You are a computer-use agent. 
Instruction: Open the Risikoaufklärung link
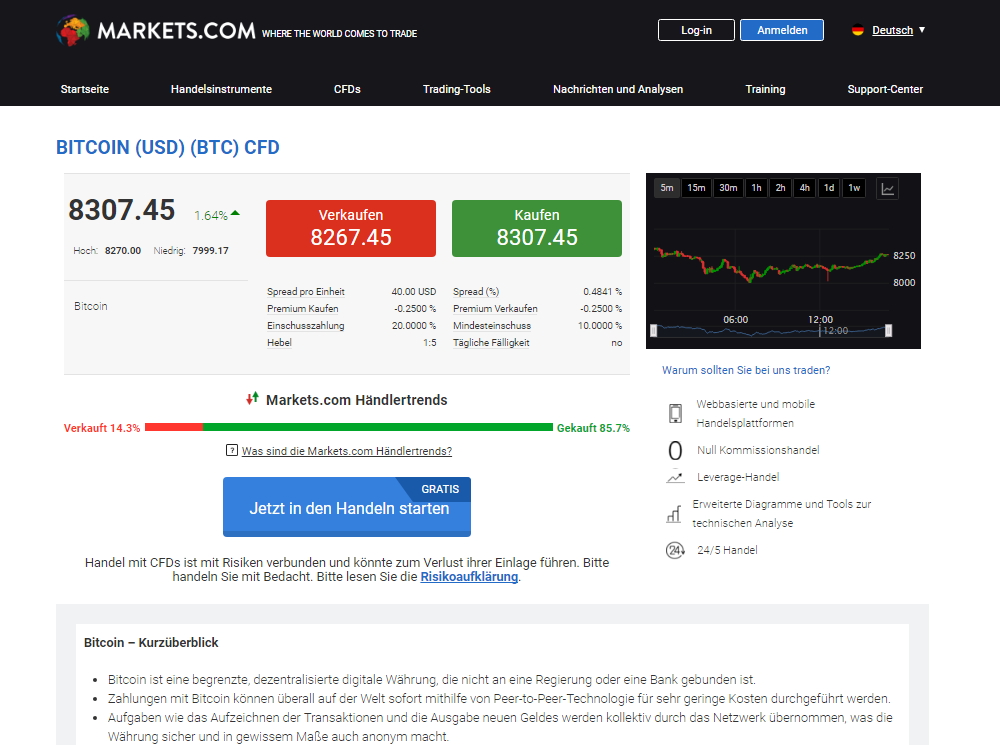[469, 577]
